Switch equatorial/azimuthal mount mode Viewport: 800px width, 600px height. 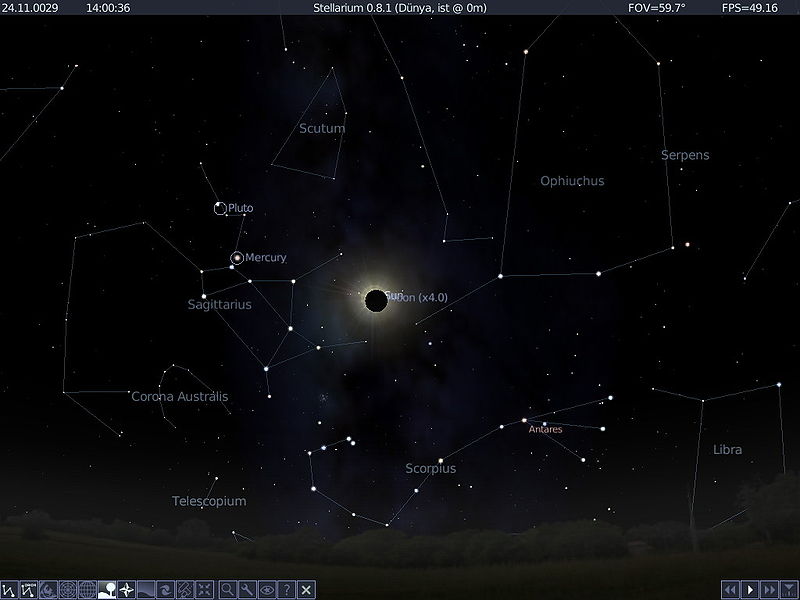click(185, 590)
